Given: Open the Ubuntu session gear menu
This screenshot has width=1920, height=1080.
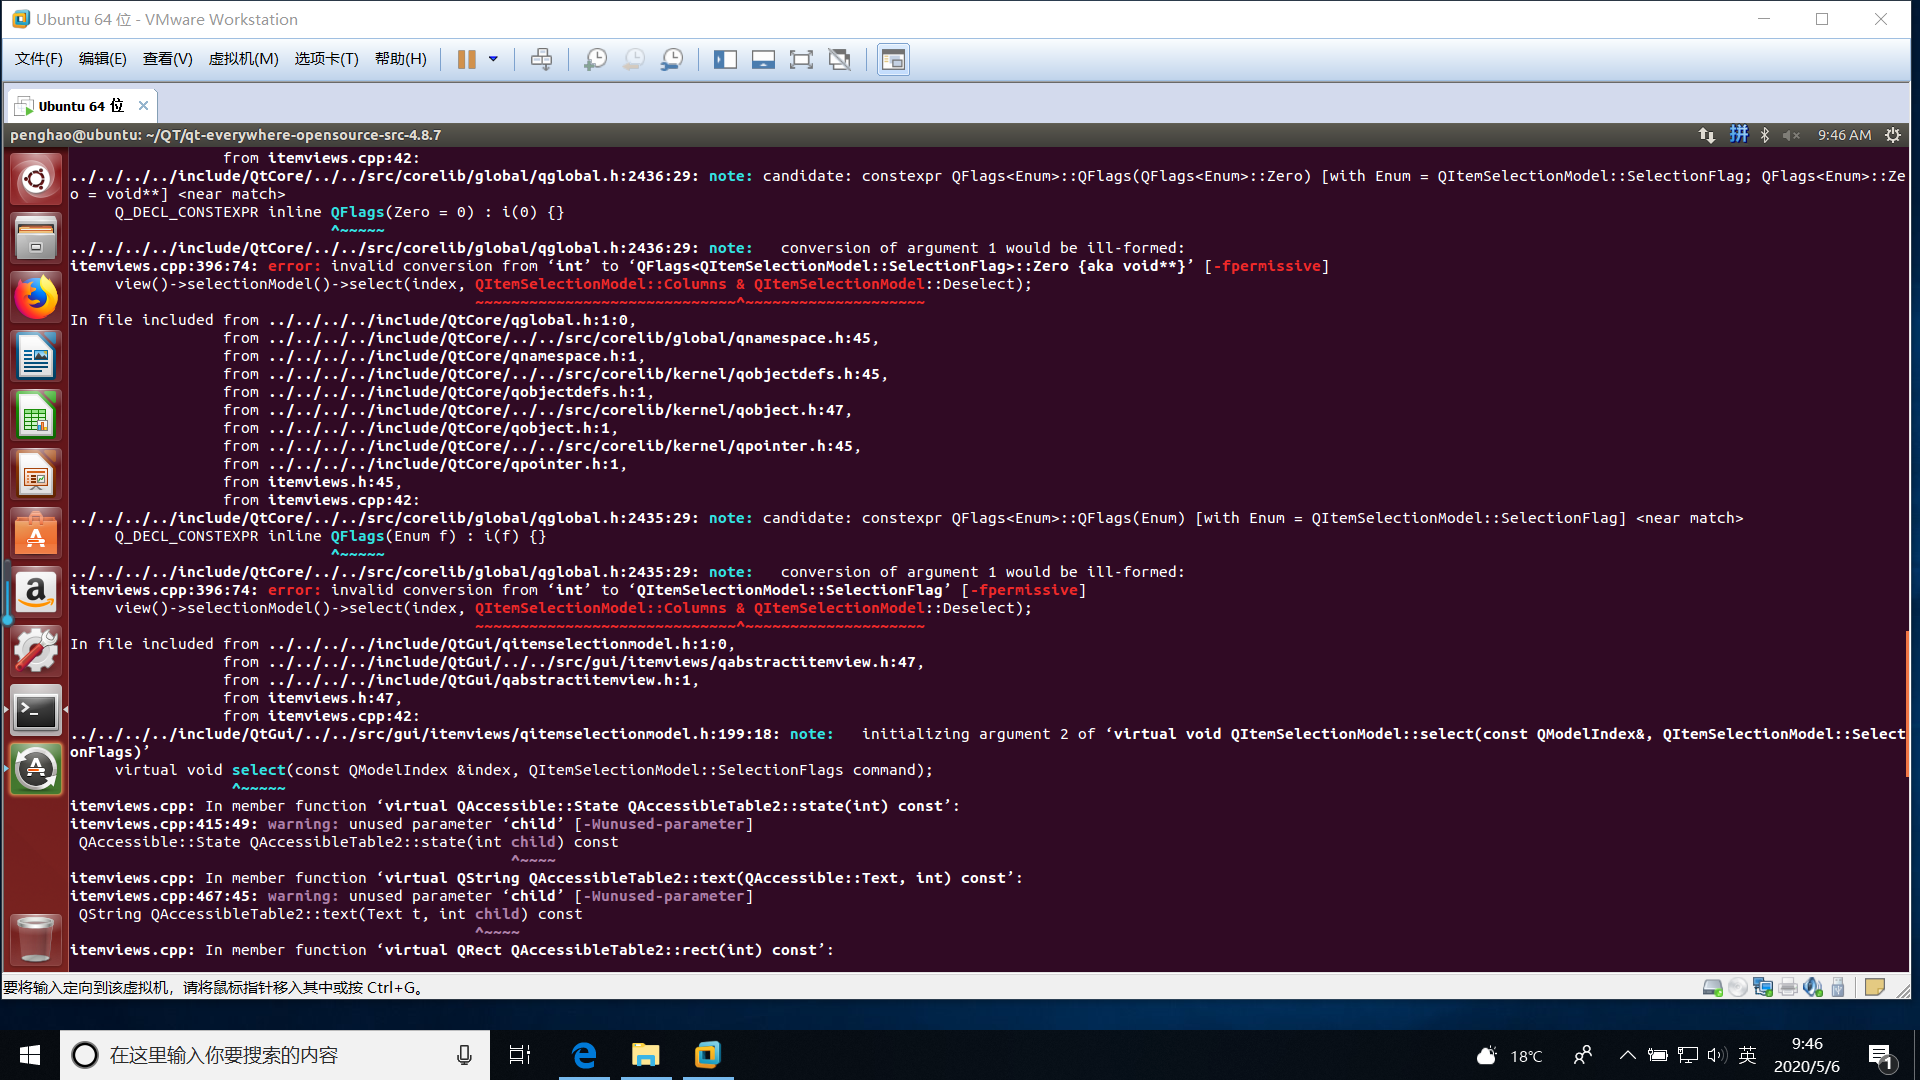Looking at the screenshot, I should 1893,135.
